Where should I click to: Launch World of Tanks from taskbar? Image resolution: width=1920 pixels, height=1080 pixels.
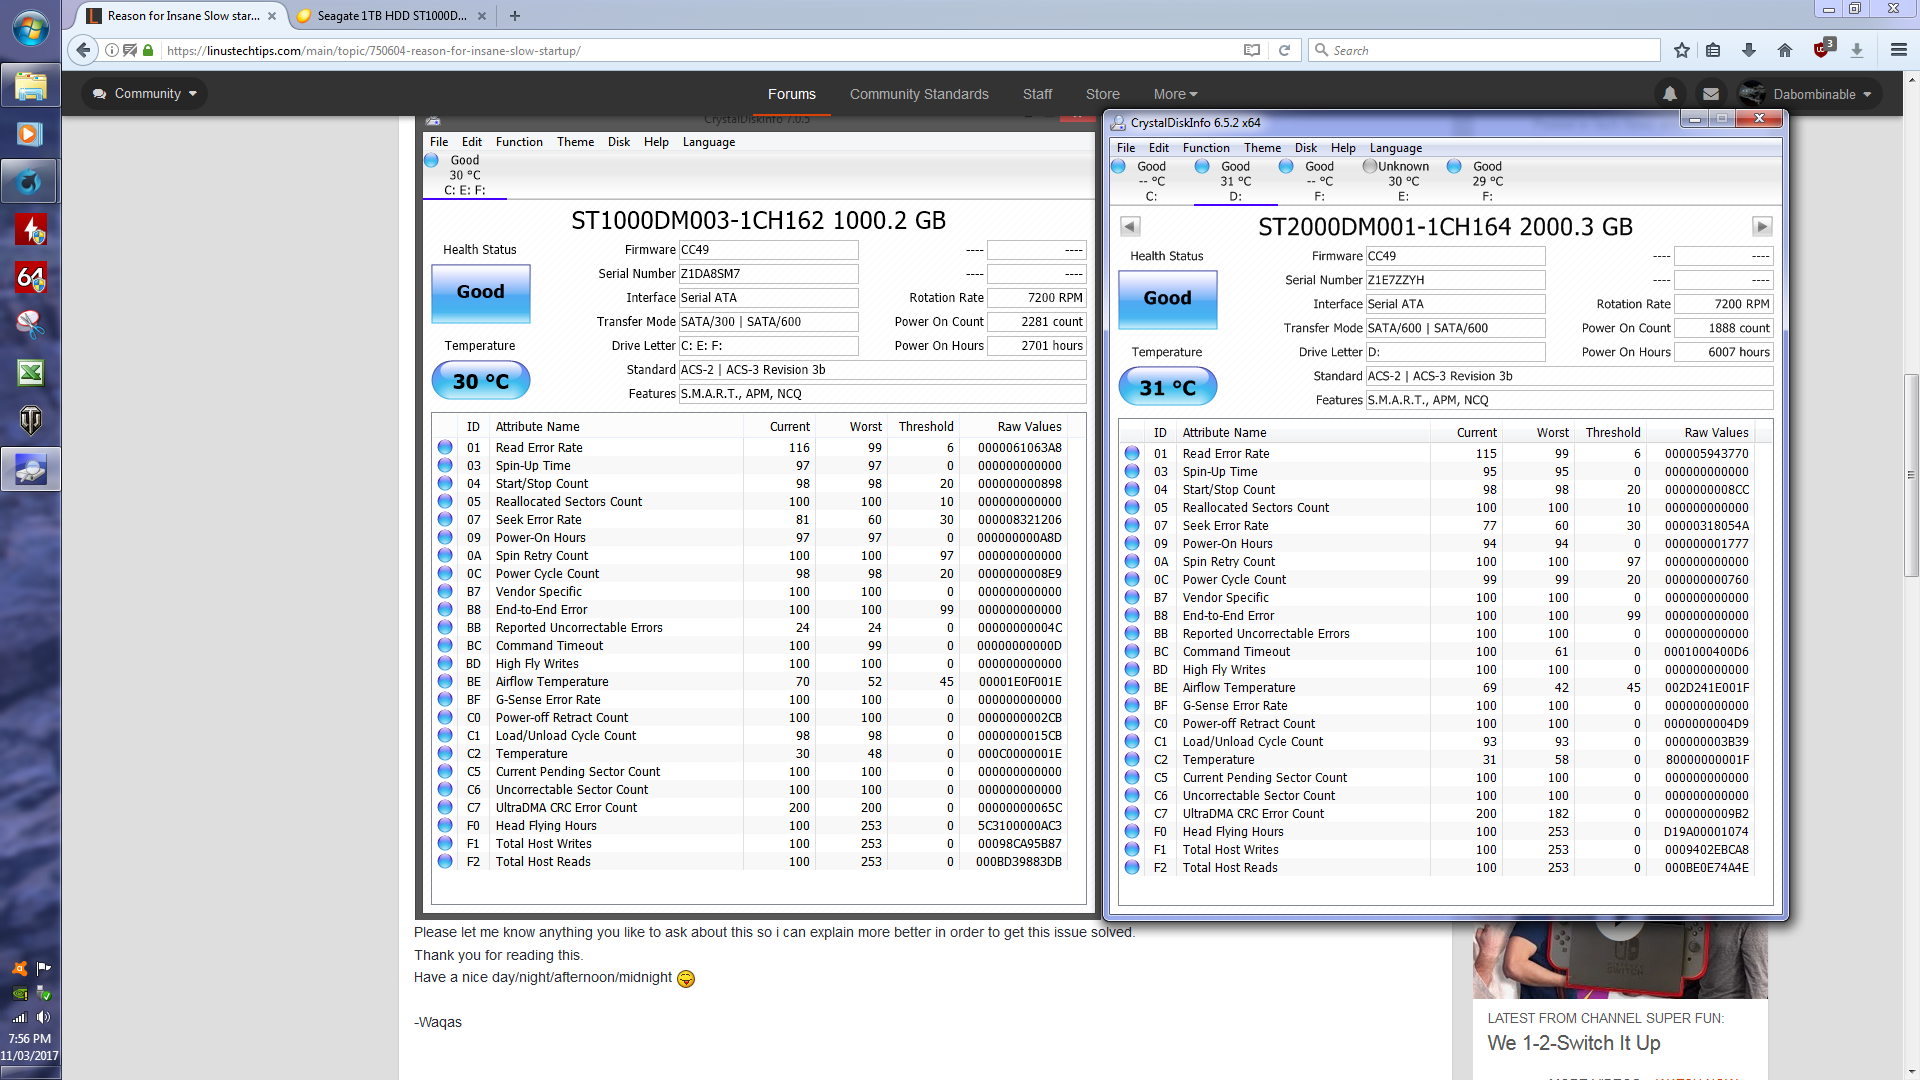(x=30, y=420)
